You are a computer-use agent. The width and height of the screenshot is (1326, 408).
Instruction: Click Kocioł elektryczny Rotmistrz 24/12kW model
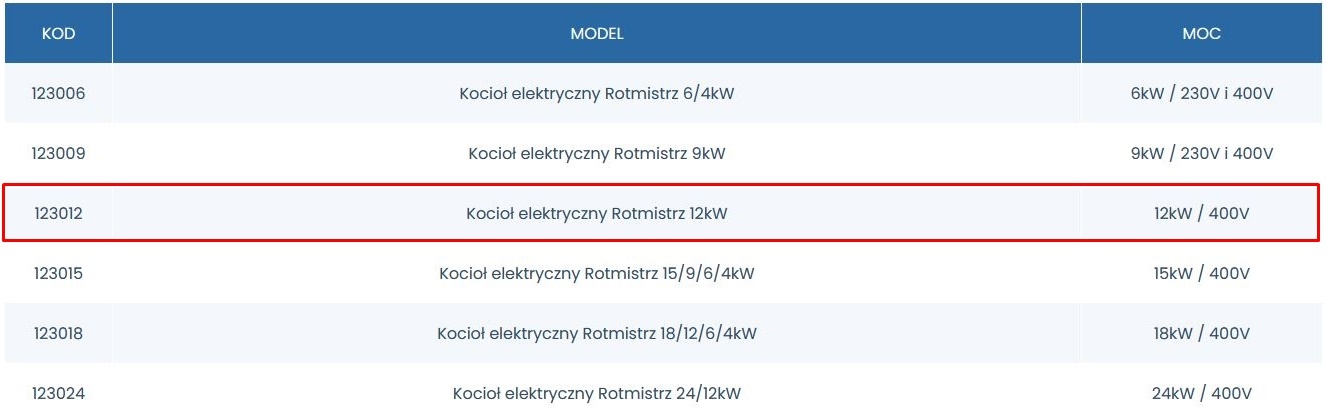click(597, 393)
